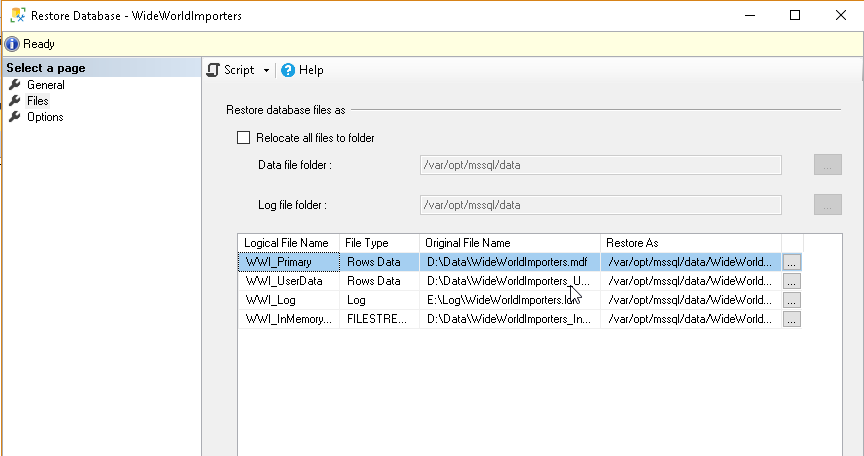Screen dimensions: 864x456
Task: Select the Files page
Action: [x=38, y=101]
